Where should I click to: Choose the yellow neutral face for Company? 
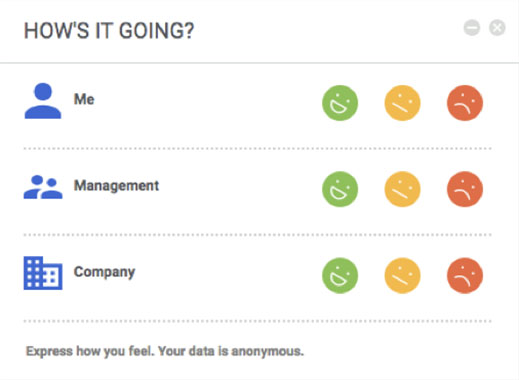point(402,275)
